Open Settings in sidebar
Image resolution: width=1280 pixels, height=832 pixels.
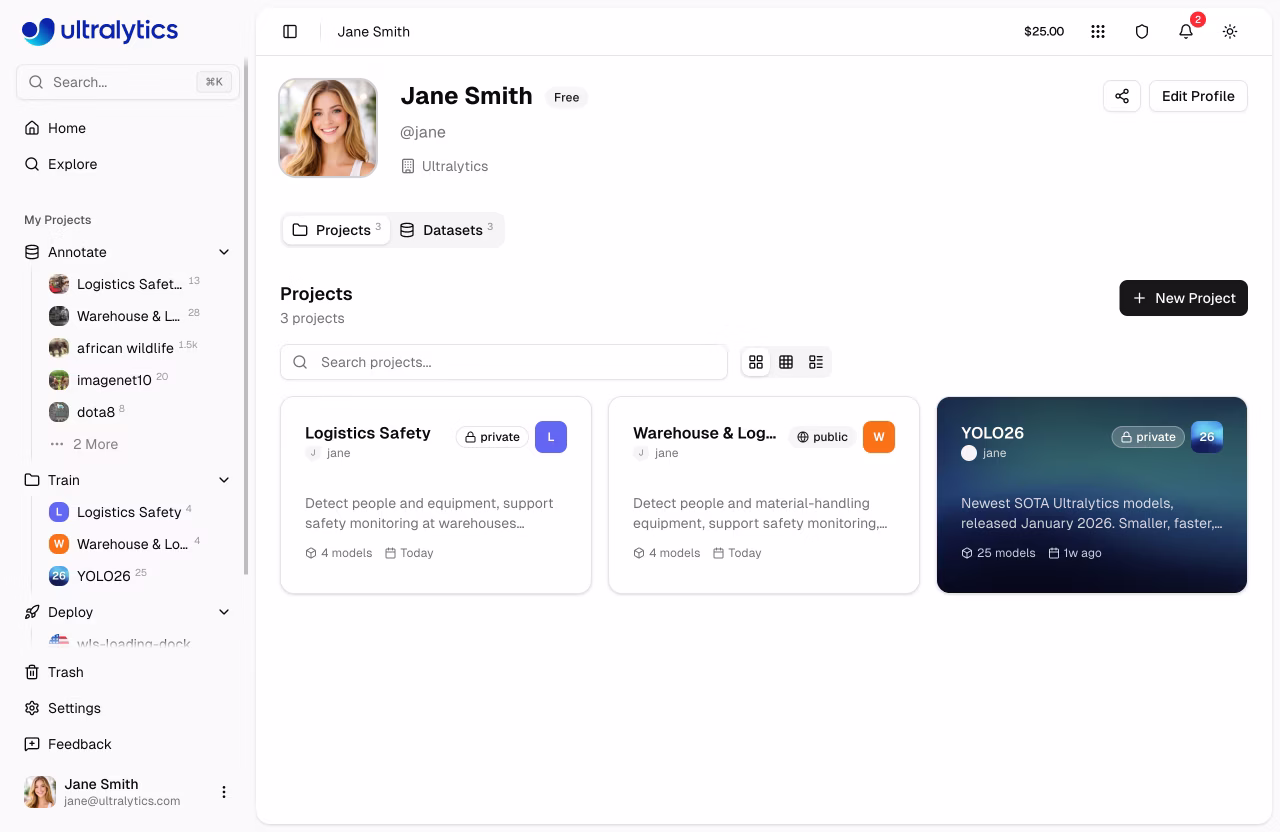pyautogui.click(x=128, y=708)
